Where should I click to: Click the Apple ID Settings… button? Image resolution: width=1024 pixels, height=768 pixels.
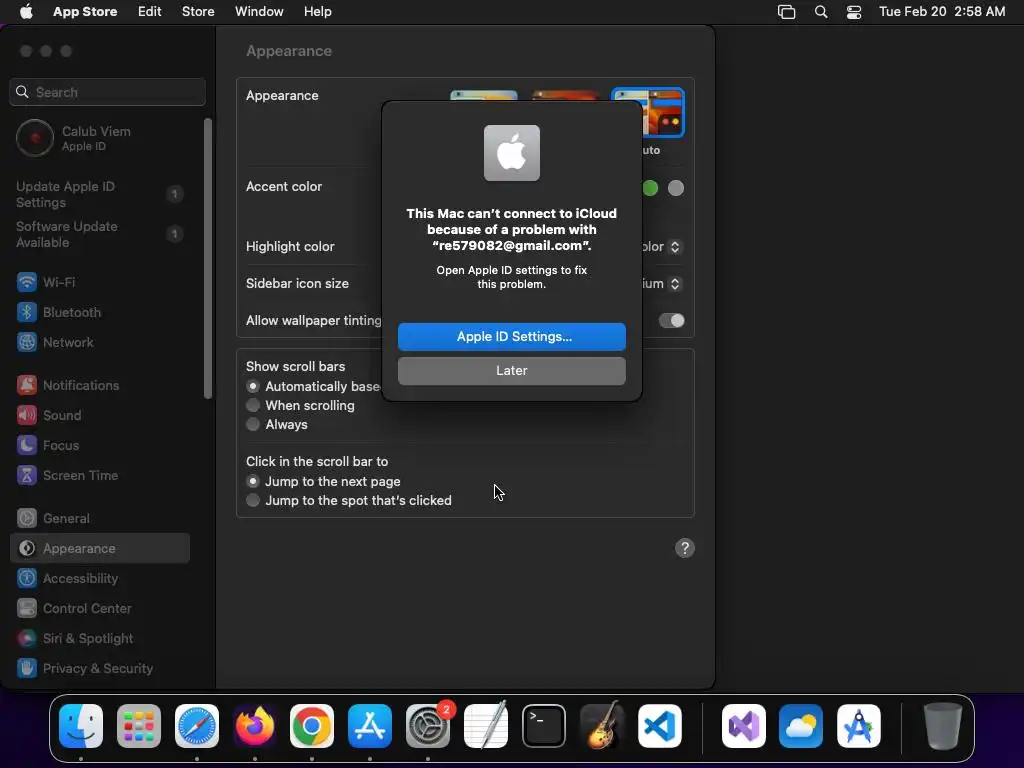pyautogui.click(x=512, y=337)
